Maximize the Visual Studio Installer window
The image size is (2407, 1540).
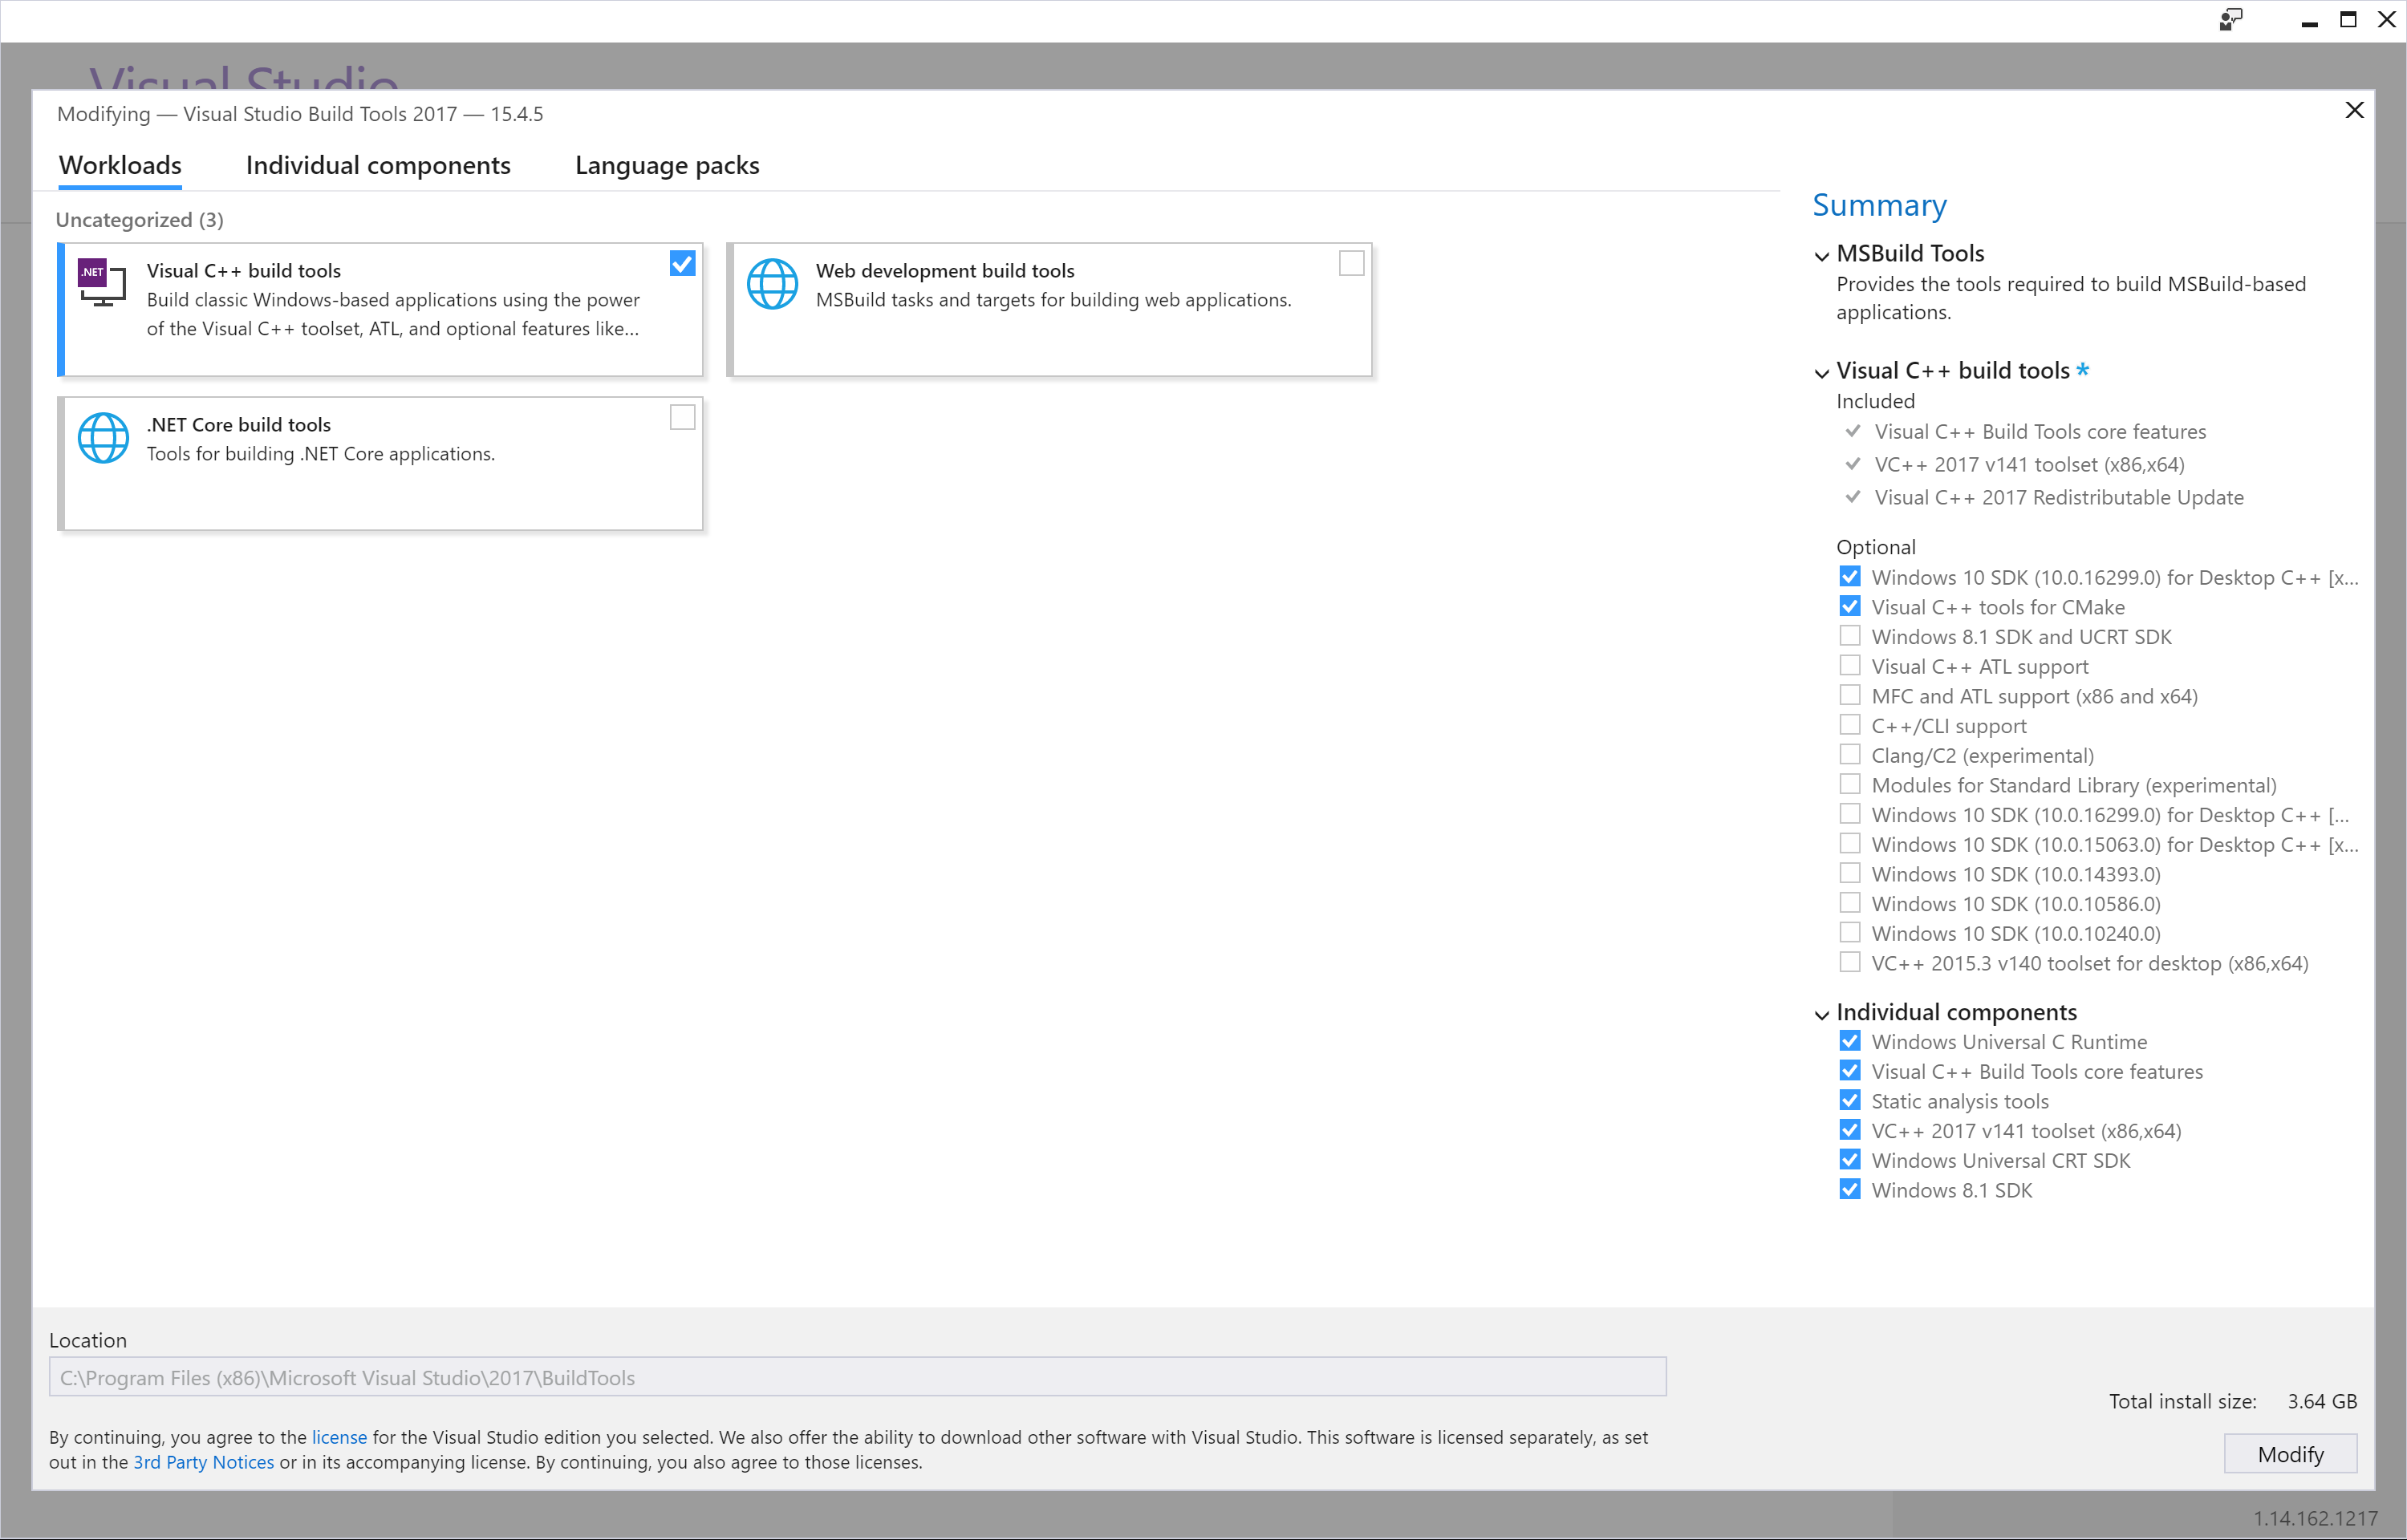2348,20
